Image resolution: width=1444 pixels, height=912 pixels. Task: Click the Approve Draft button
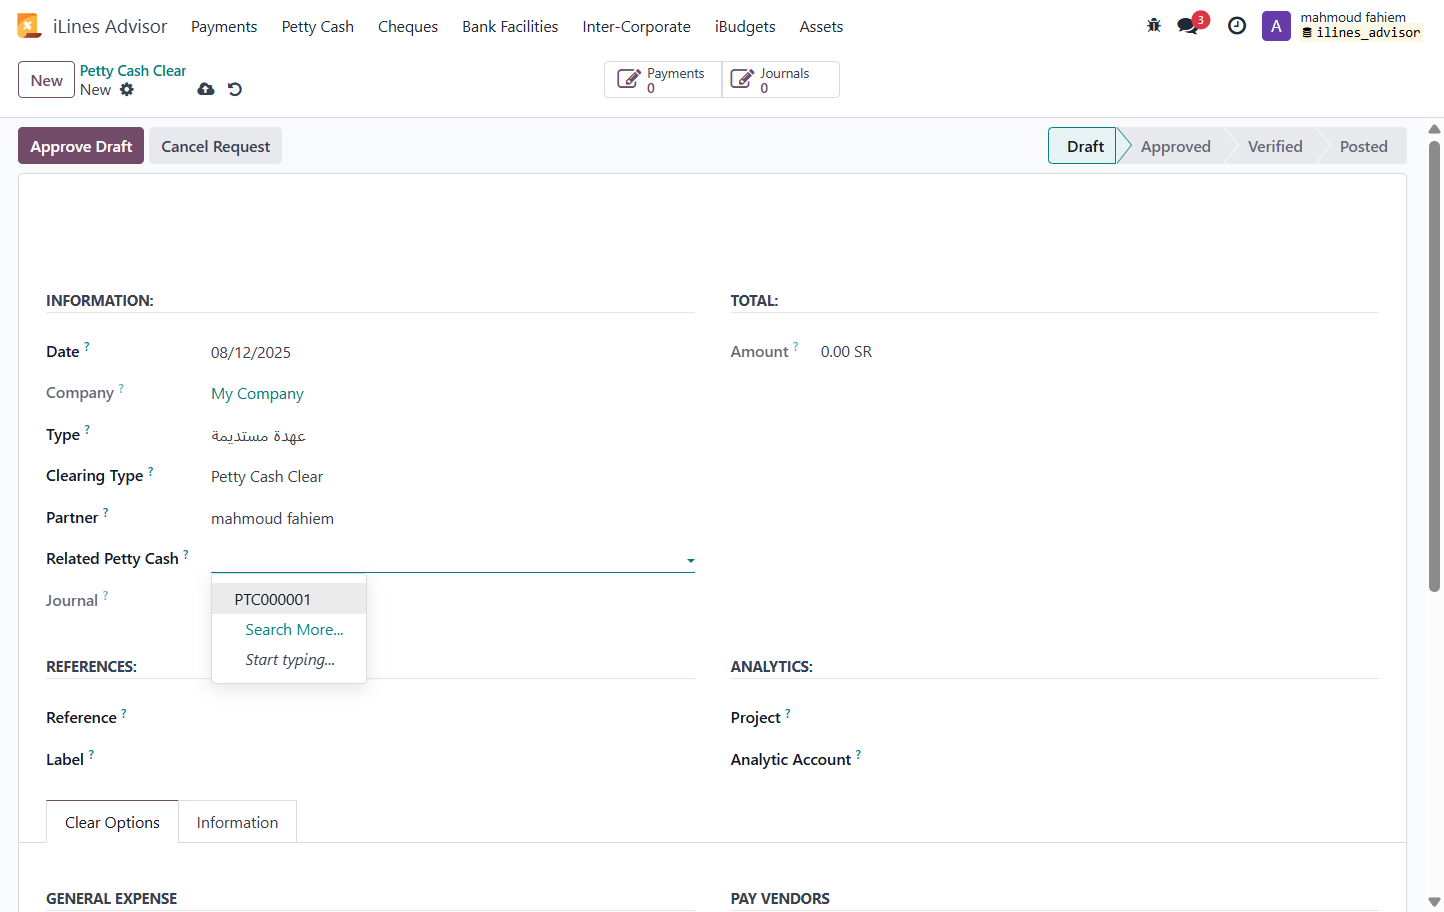click(81, 146)
